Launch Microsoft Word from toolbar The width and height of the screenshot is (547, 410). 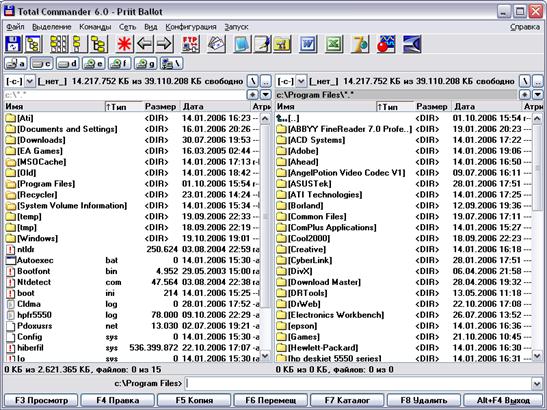(x=308, y=44)
